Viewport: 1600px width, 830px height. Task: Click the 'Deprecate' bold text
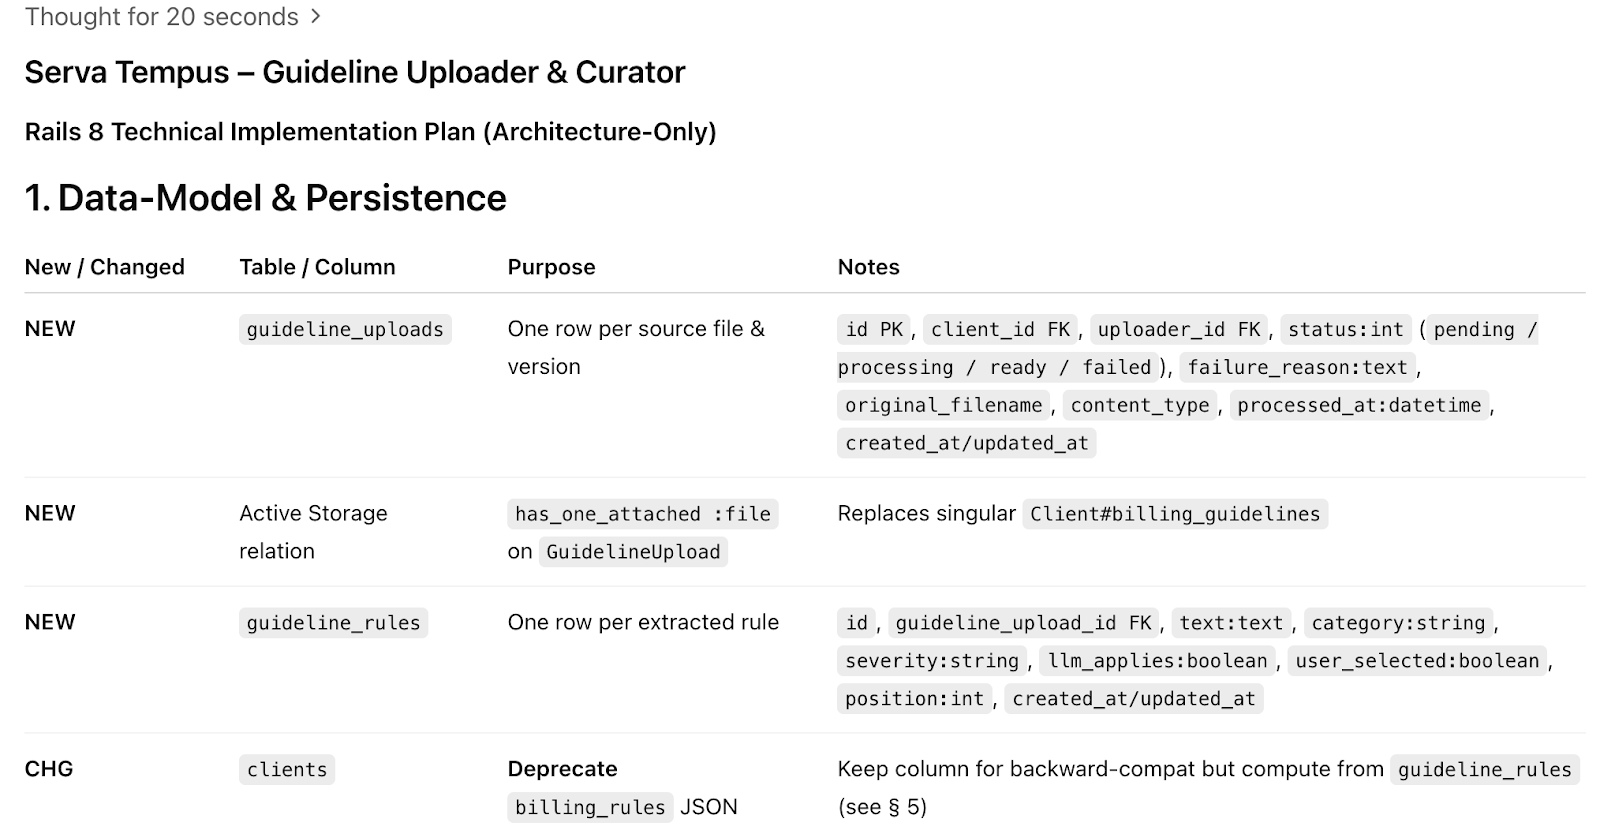562,769
